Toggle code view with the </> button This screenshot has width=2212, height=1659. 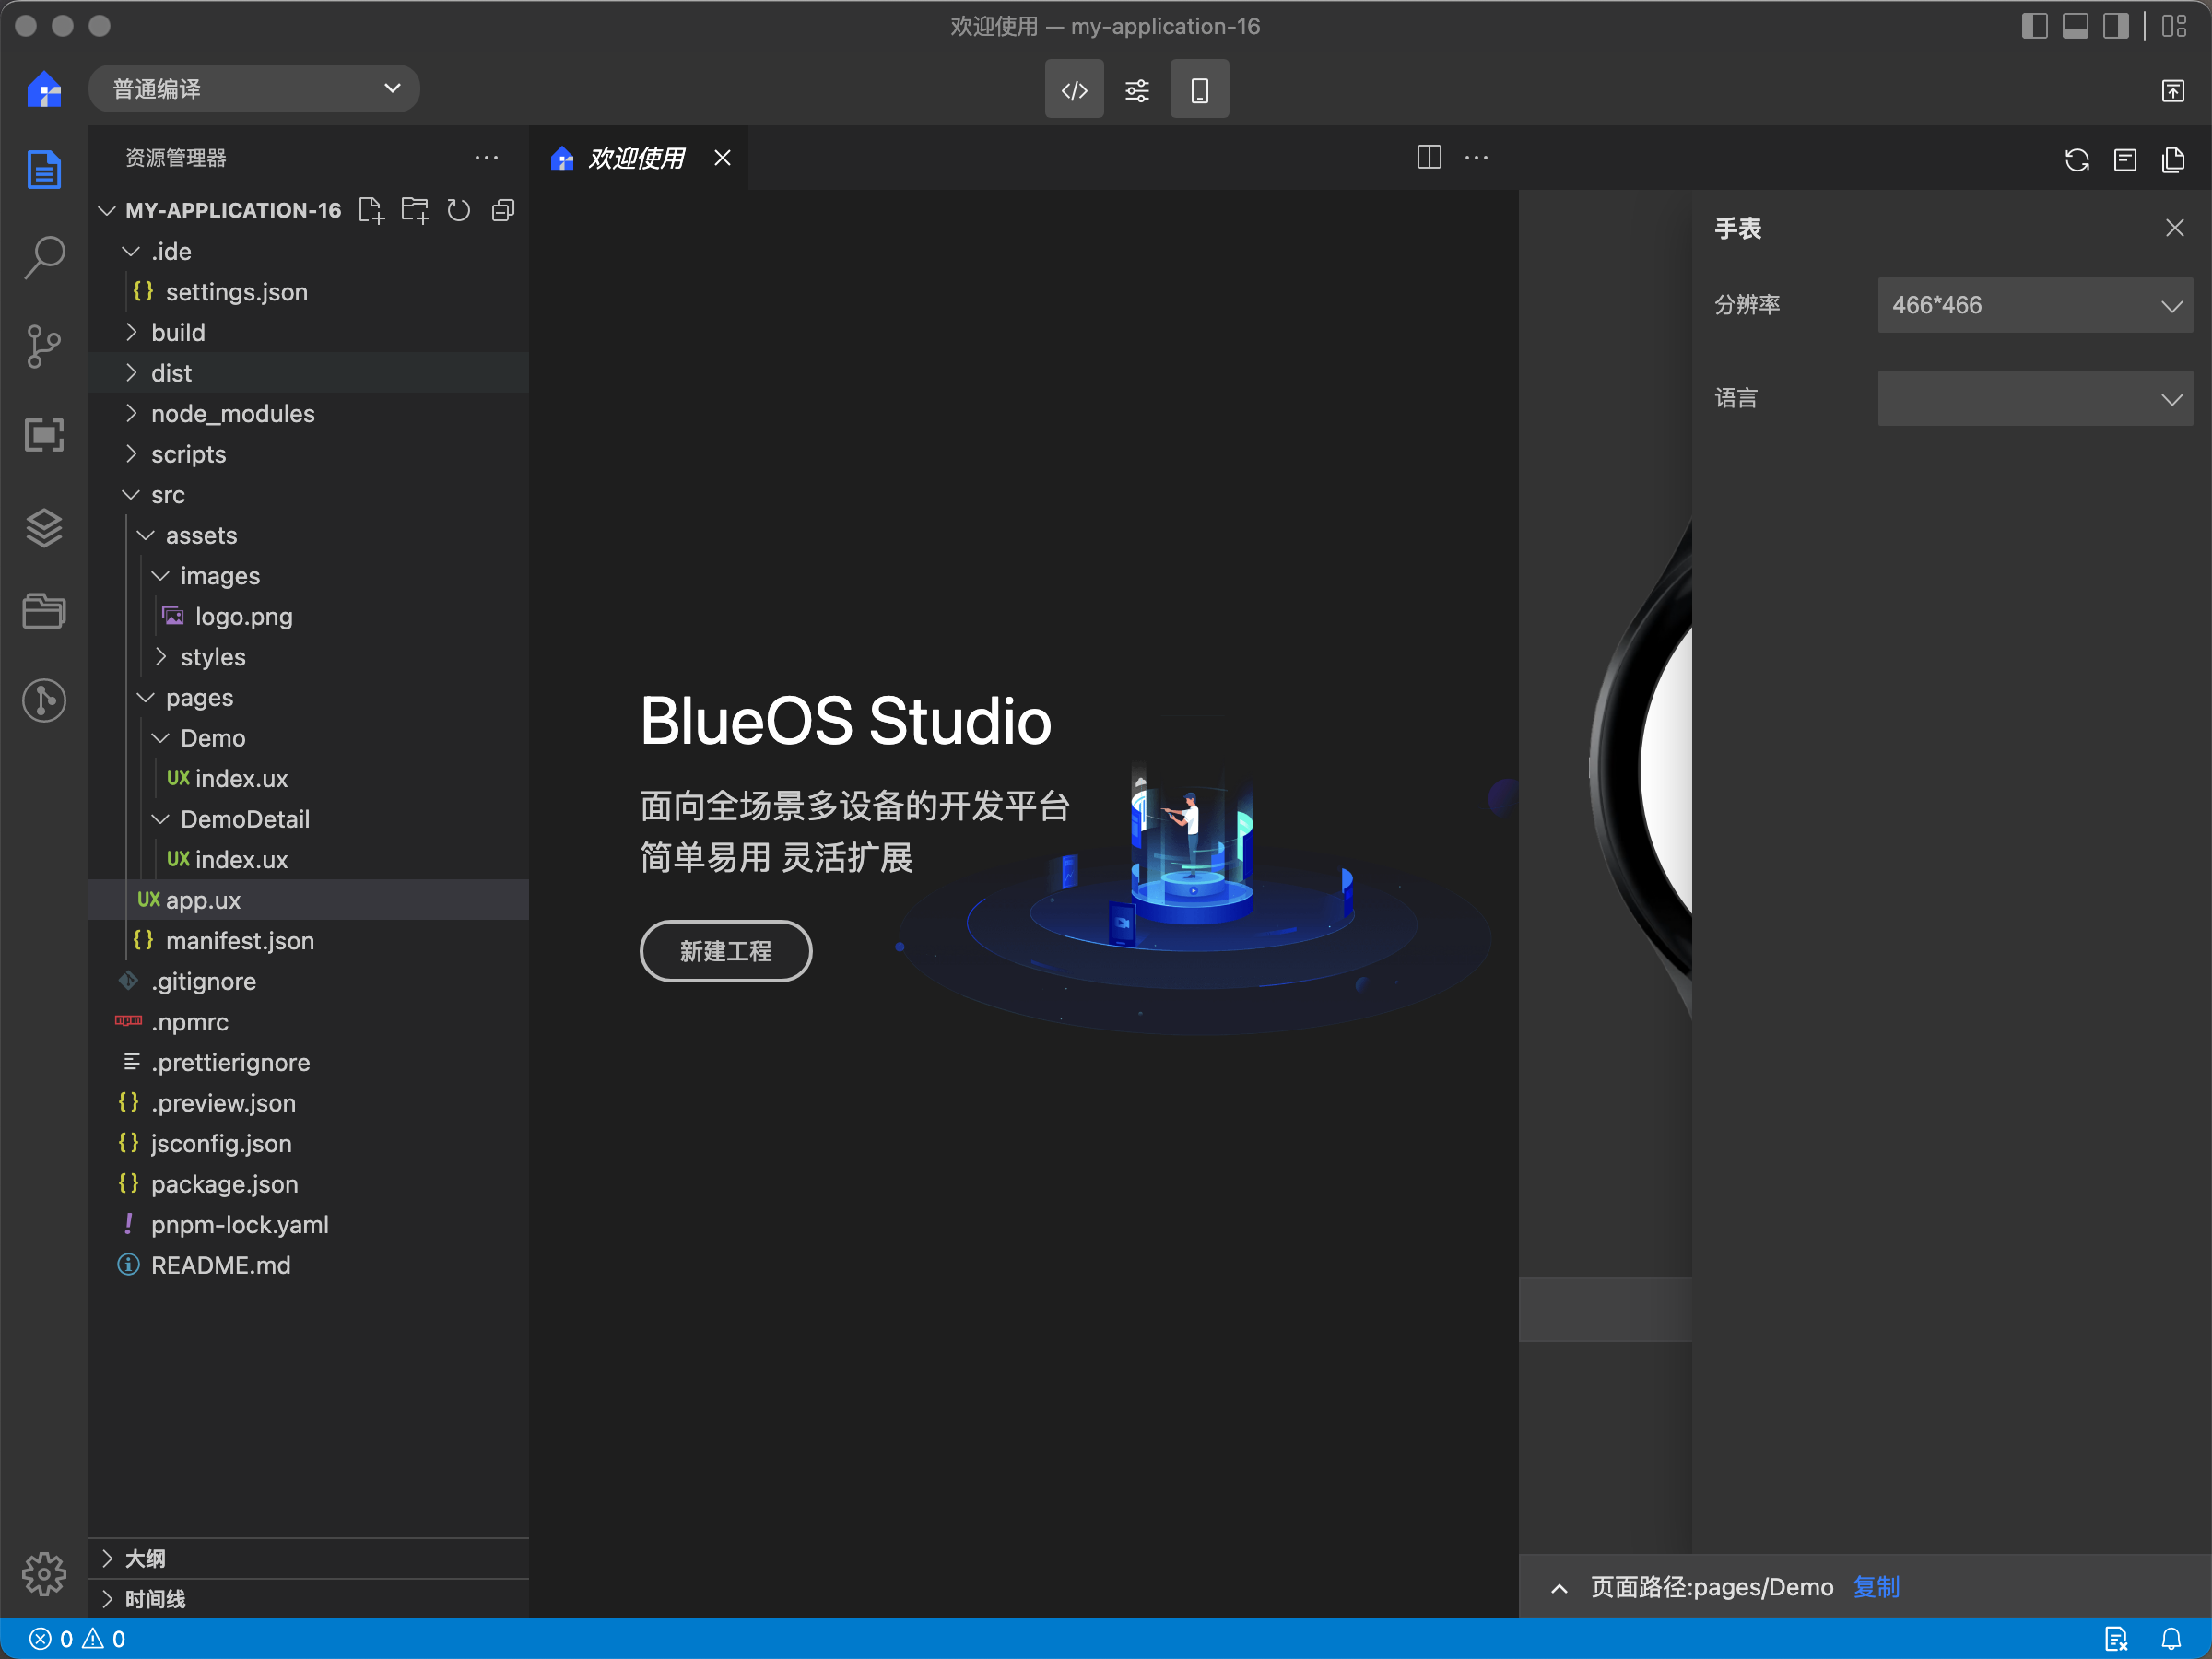pos(1074,90)
